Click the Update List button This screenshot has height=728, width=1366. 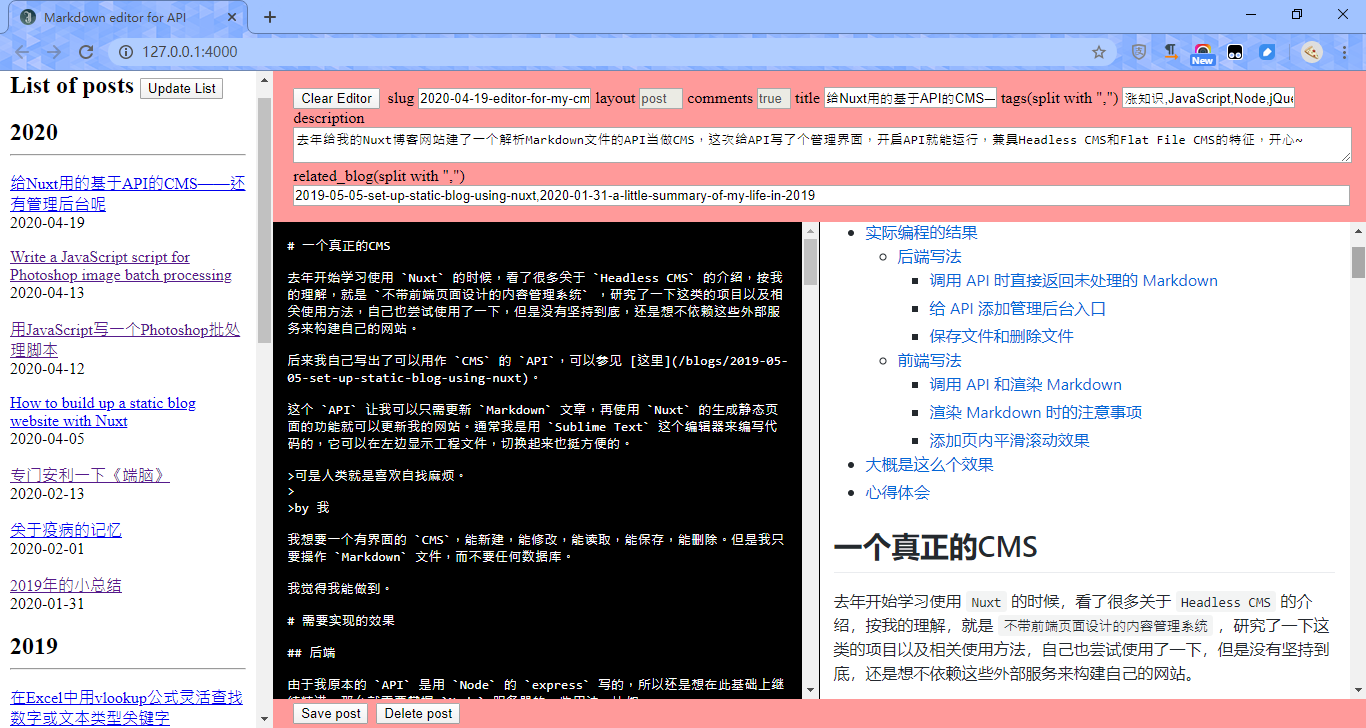(x=181, y=88)
